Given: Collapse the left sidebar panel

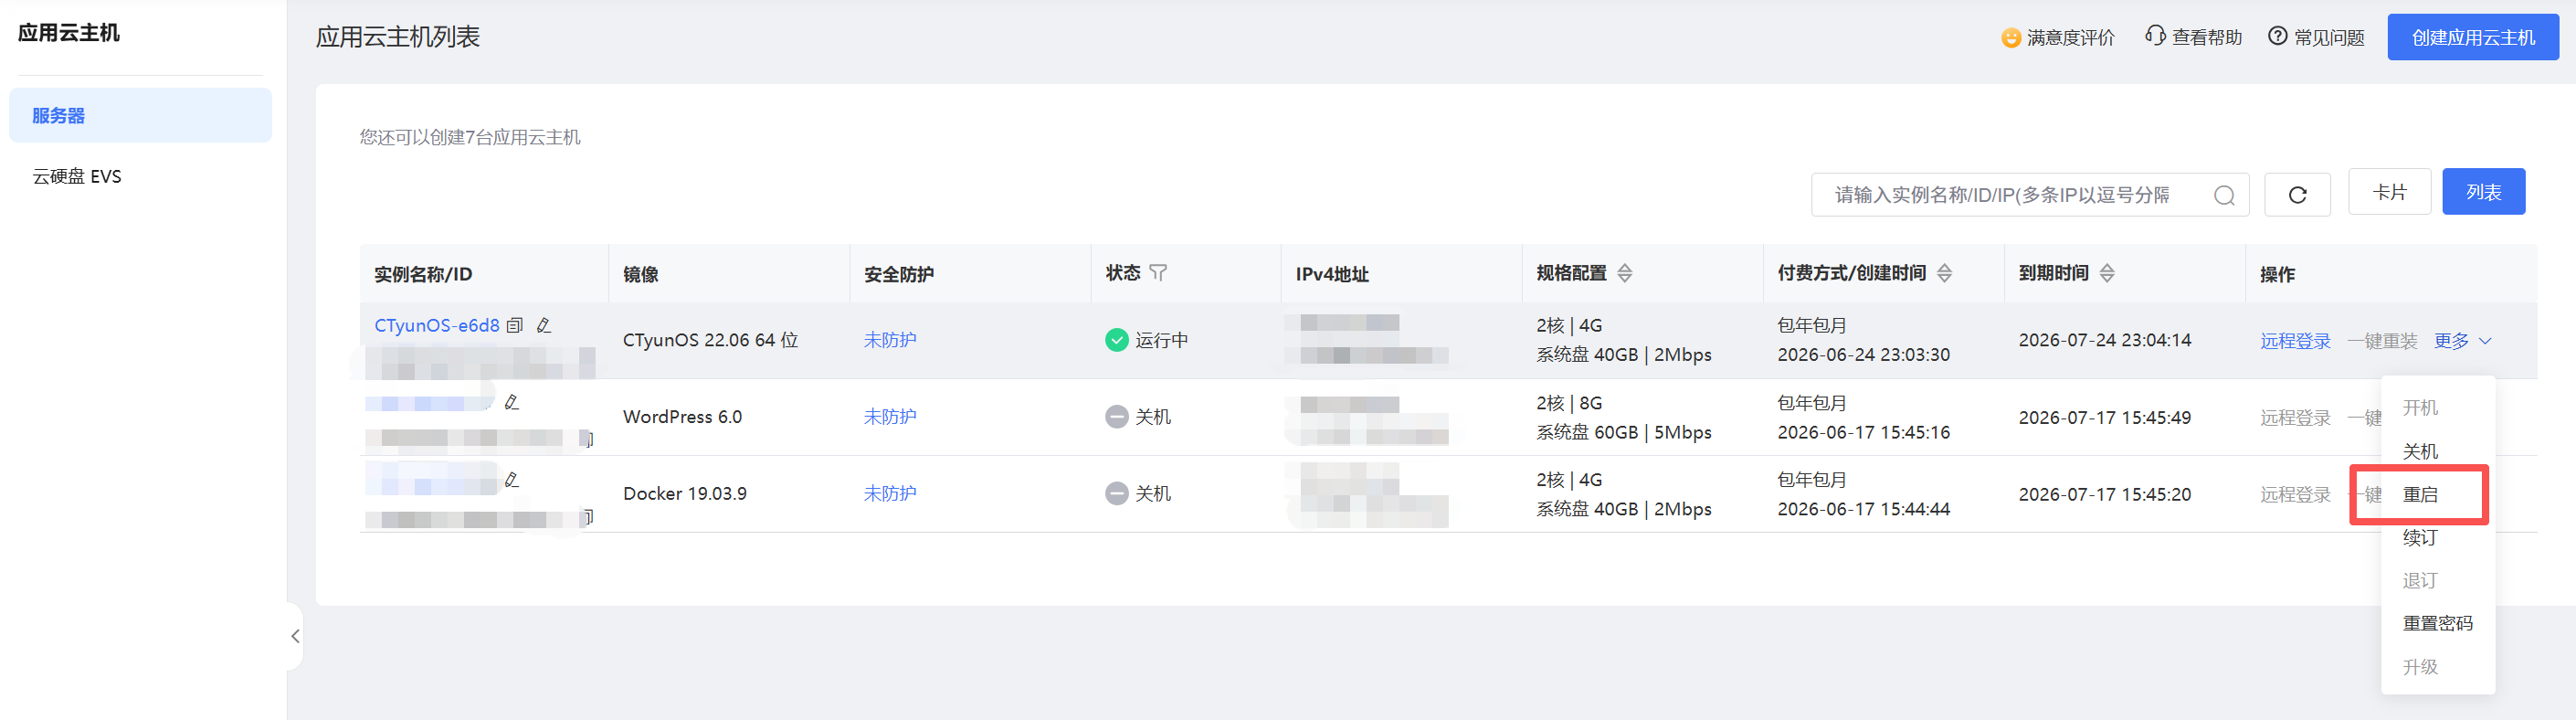Looking at the screenshot, I should 295,636.
